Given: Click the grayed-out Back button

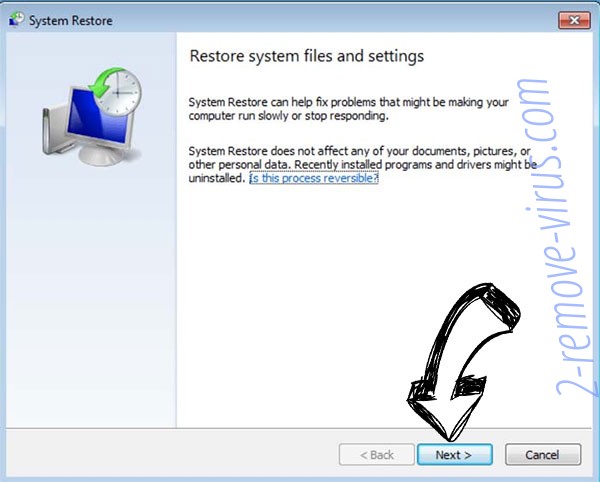Looking at the screenshot, I should 374,455.
